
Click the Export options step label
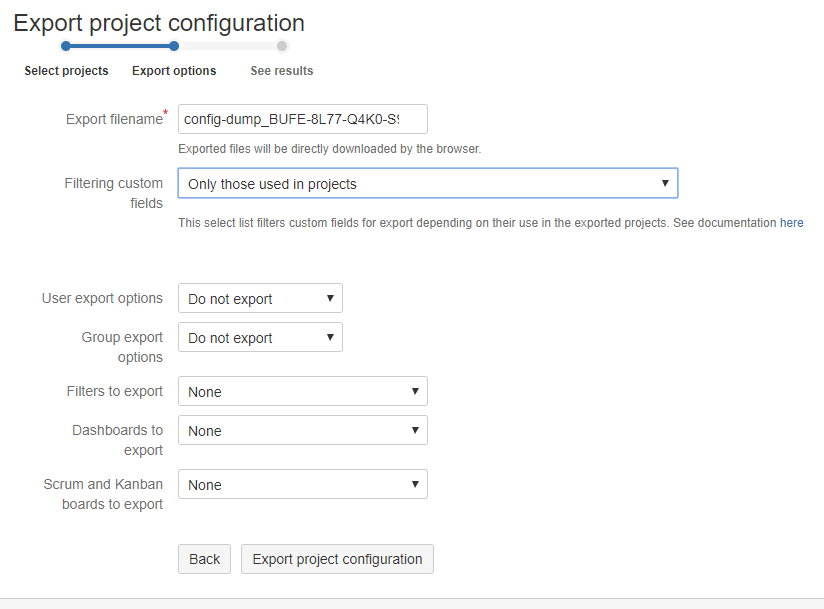(x=174, y=70)
